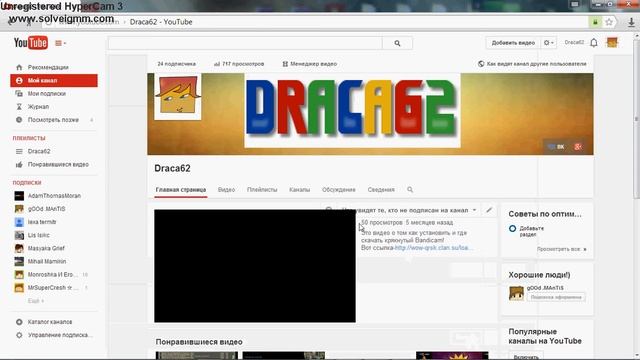The width and height of the screenshot is (640, 360).
Task: Click the Draca62 channel banner image
Action: coord(370,114)
